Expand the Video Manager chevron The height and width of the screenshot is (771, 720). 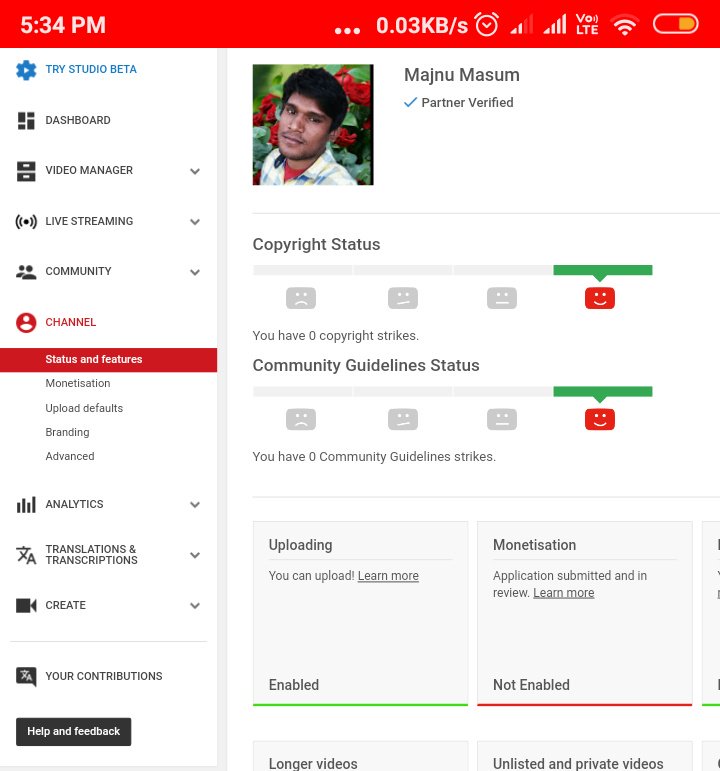pos(195,171)
